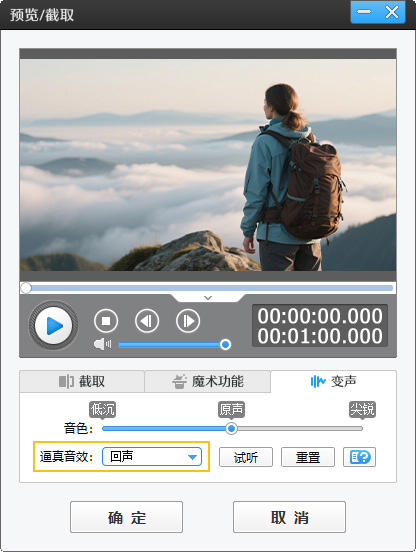Click the dropdown arrow next to 回声
This screenshot has height=552, width=416.
[x=192, y=457]
